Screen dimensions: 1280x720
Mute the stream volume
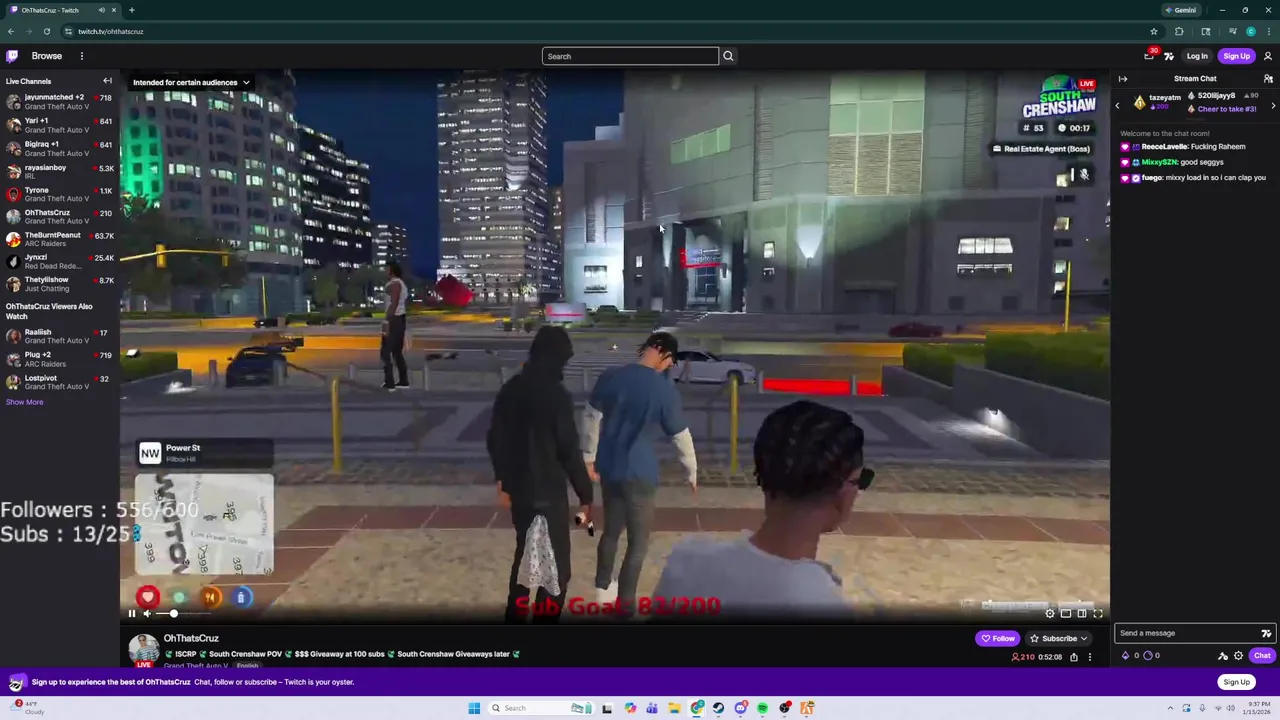pos(148,614)
